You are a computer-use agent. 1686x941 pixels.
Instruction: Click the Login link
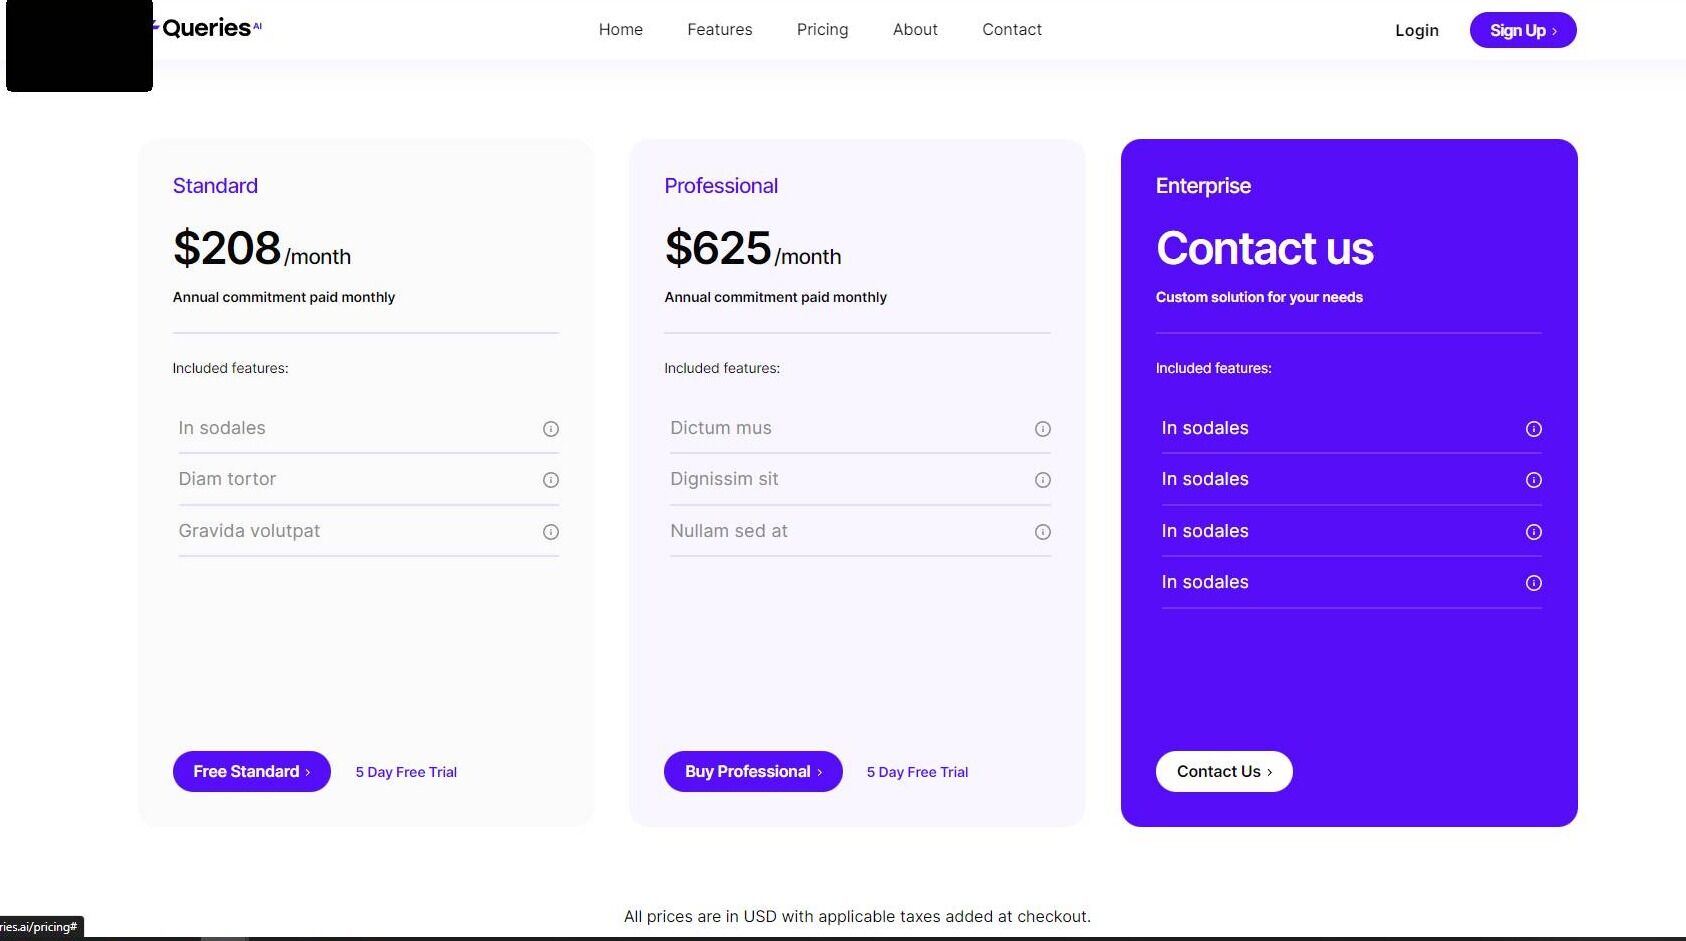1416,31
